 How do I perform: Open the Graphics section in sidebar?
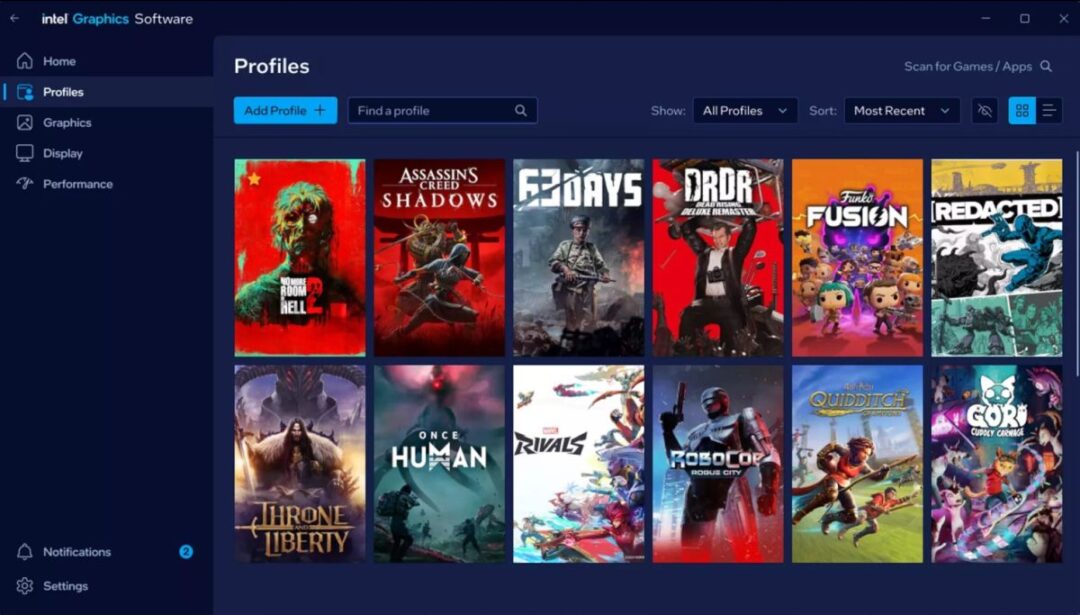pyautogui.click(x=67, y=123)
